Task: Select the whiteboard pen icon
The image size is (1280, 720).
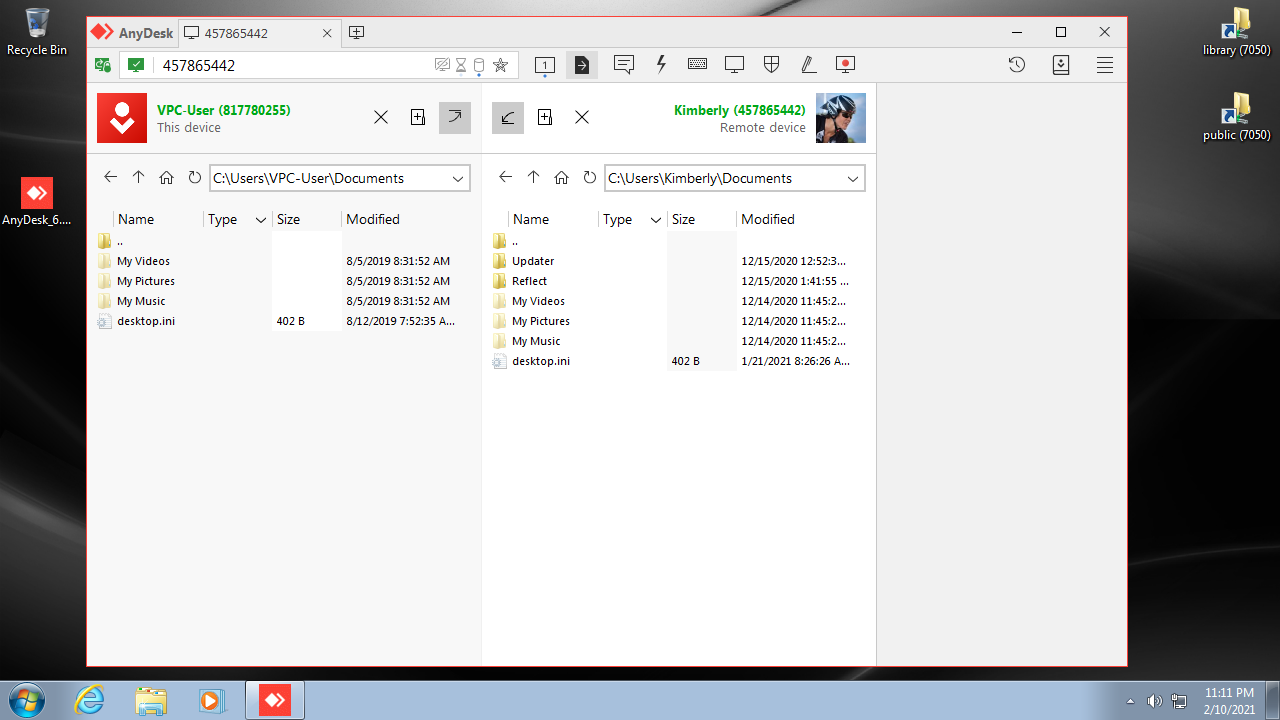Action: click(x=808, y=65)
